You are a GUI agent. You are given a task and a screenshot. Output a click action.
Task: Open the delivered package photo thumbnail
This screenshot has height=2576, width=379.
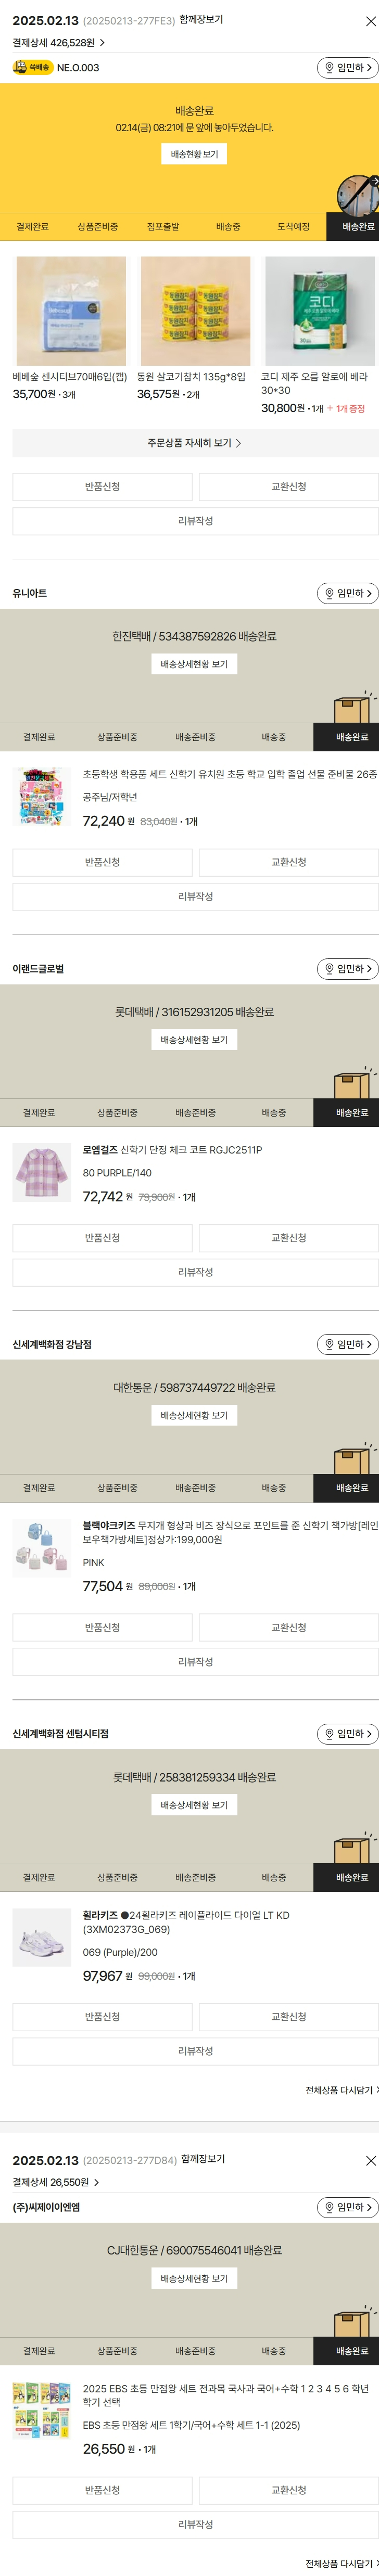coord(356,194)
